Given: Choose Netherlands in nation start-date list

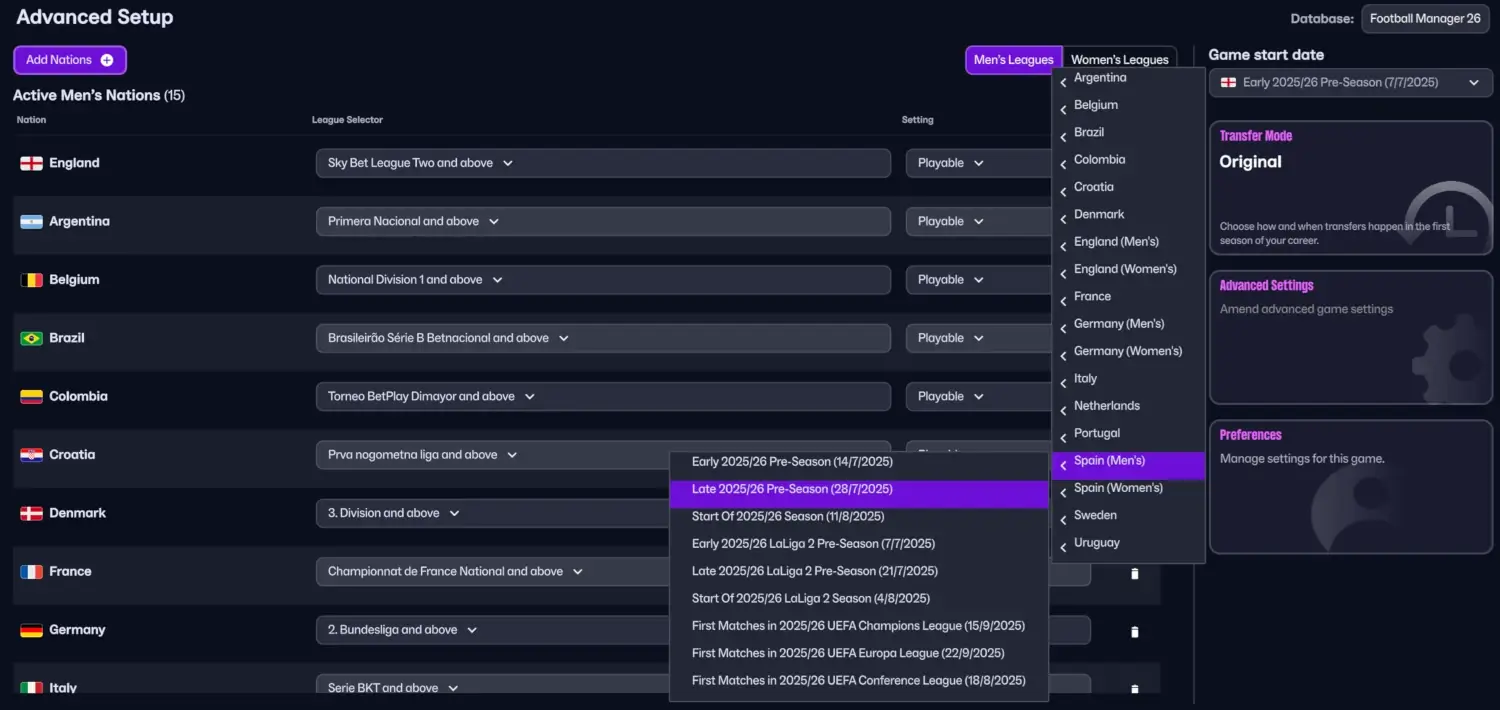Looking at the screenshot, I should point(1128,406).
